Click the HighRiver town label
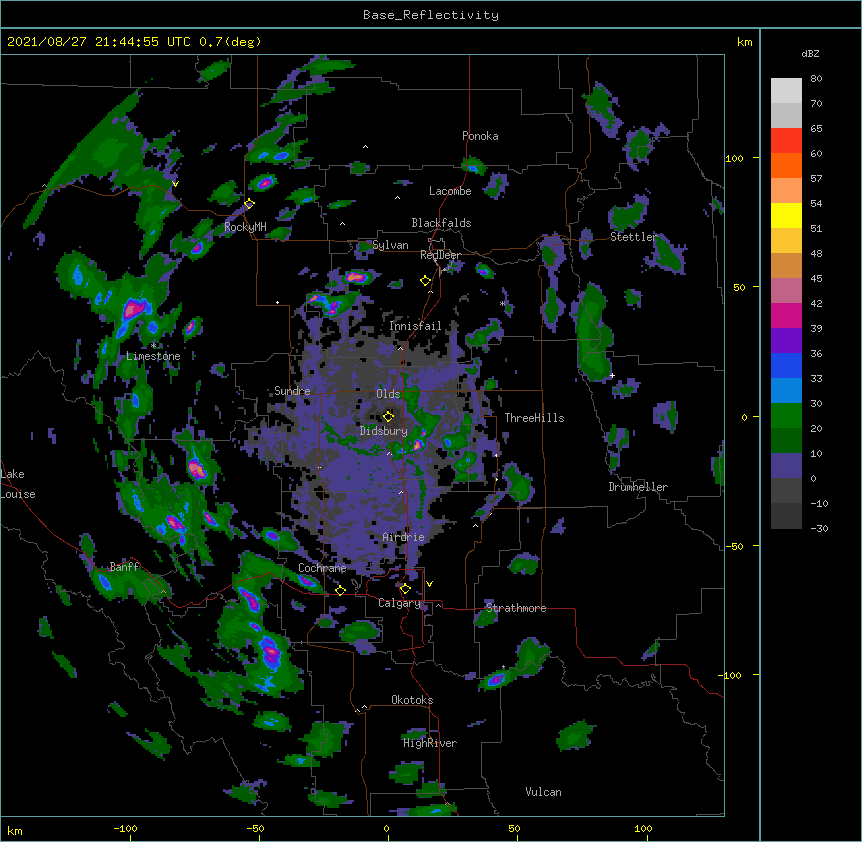Viewport: 862px width, 842px height. [430, 743]
